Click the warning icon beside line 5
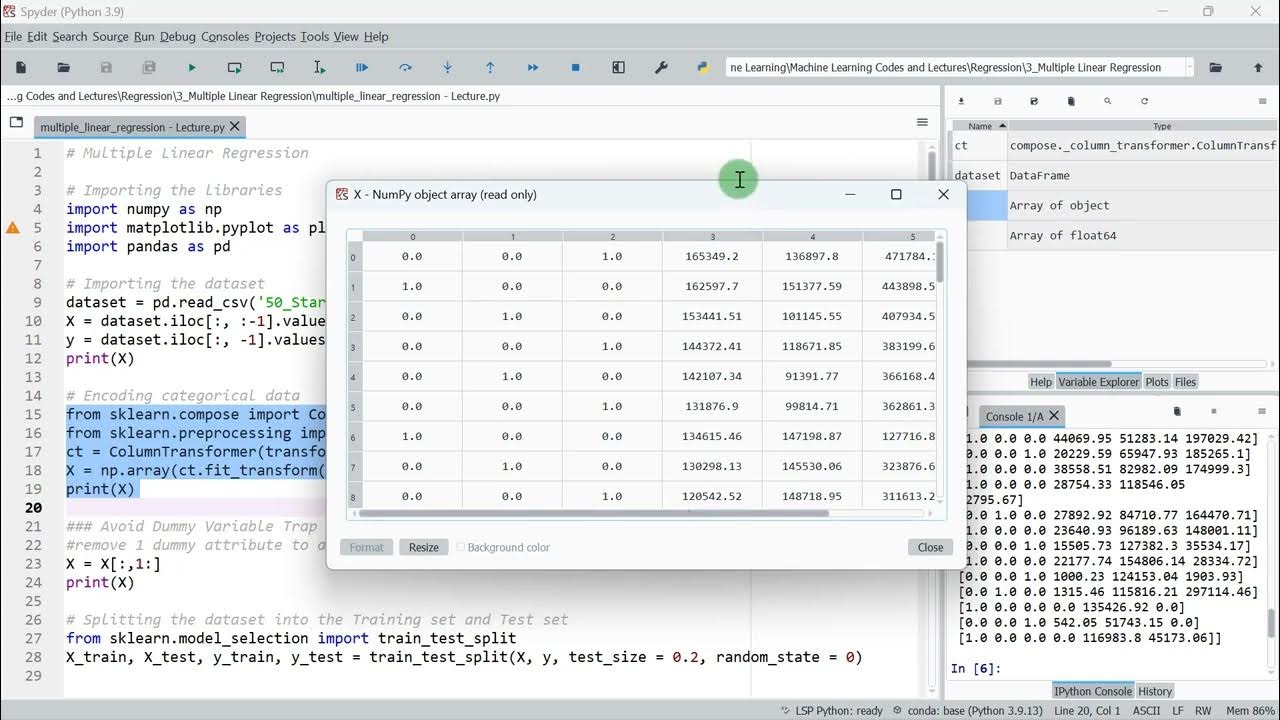 [x=13, y=228]
